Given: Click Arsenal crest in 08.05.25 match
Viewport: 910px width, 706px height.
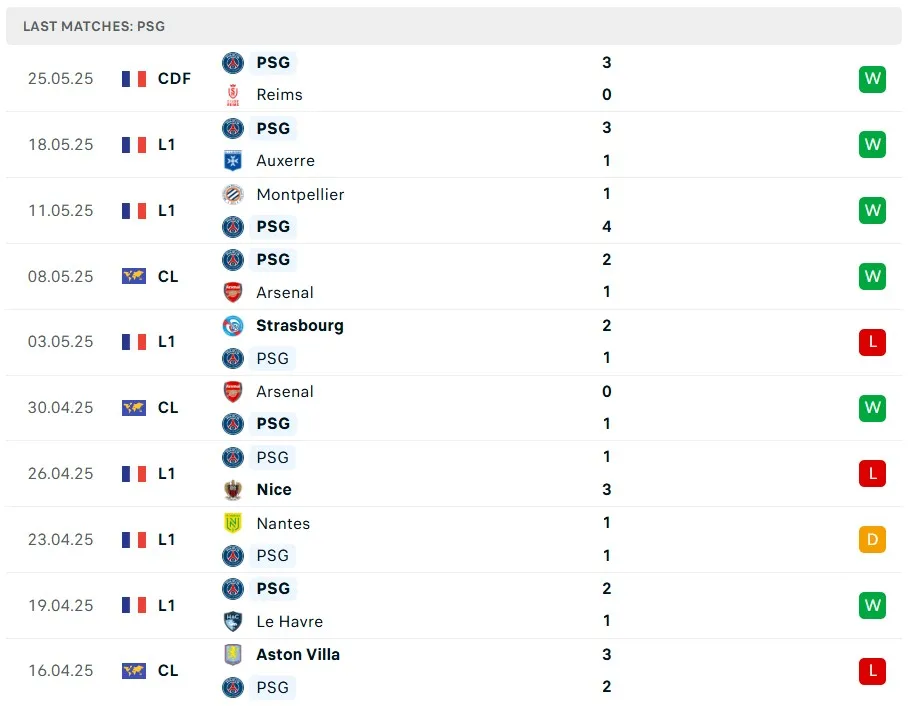Looking at the screenshot, I should 233,292.
